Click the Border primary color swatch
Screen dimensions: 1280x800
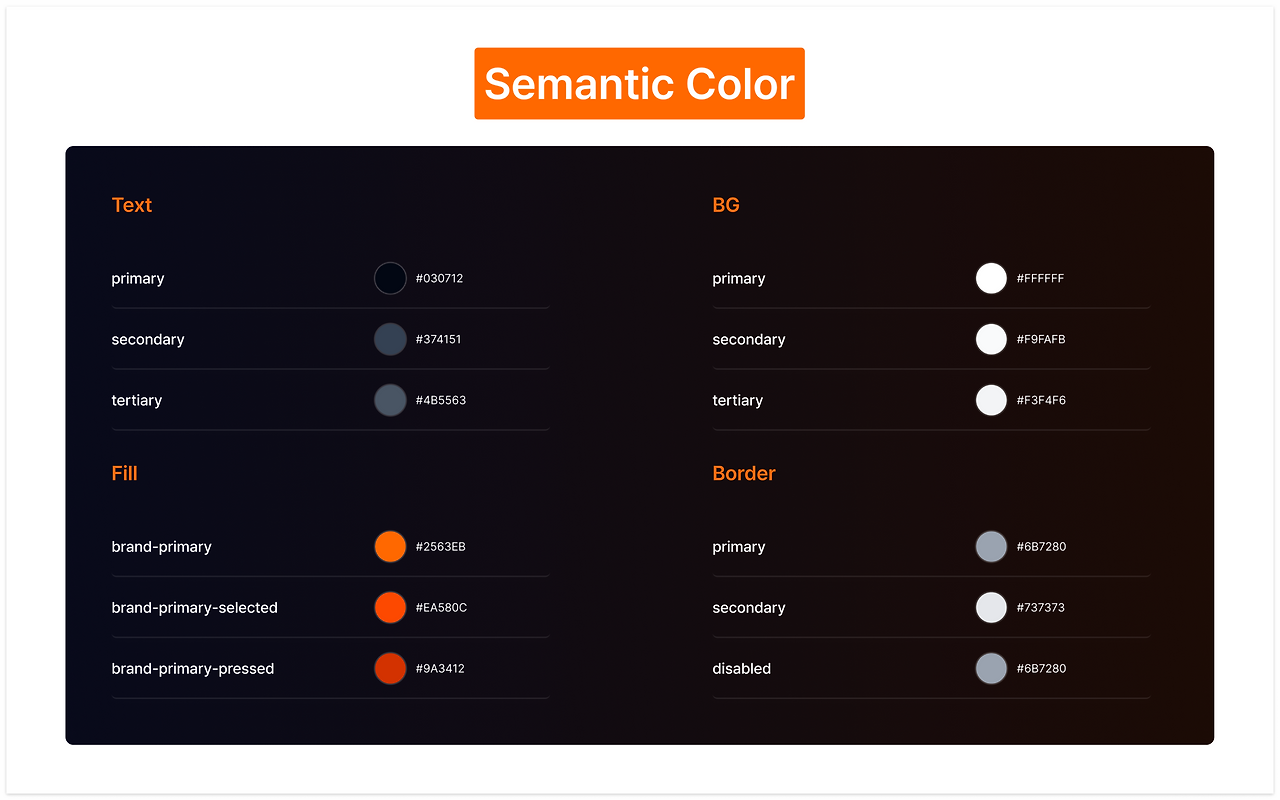[991, 547]
